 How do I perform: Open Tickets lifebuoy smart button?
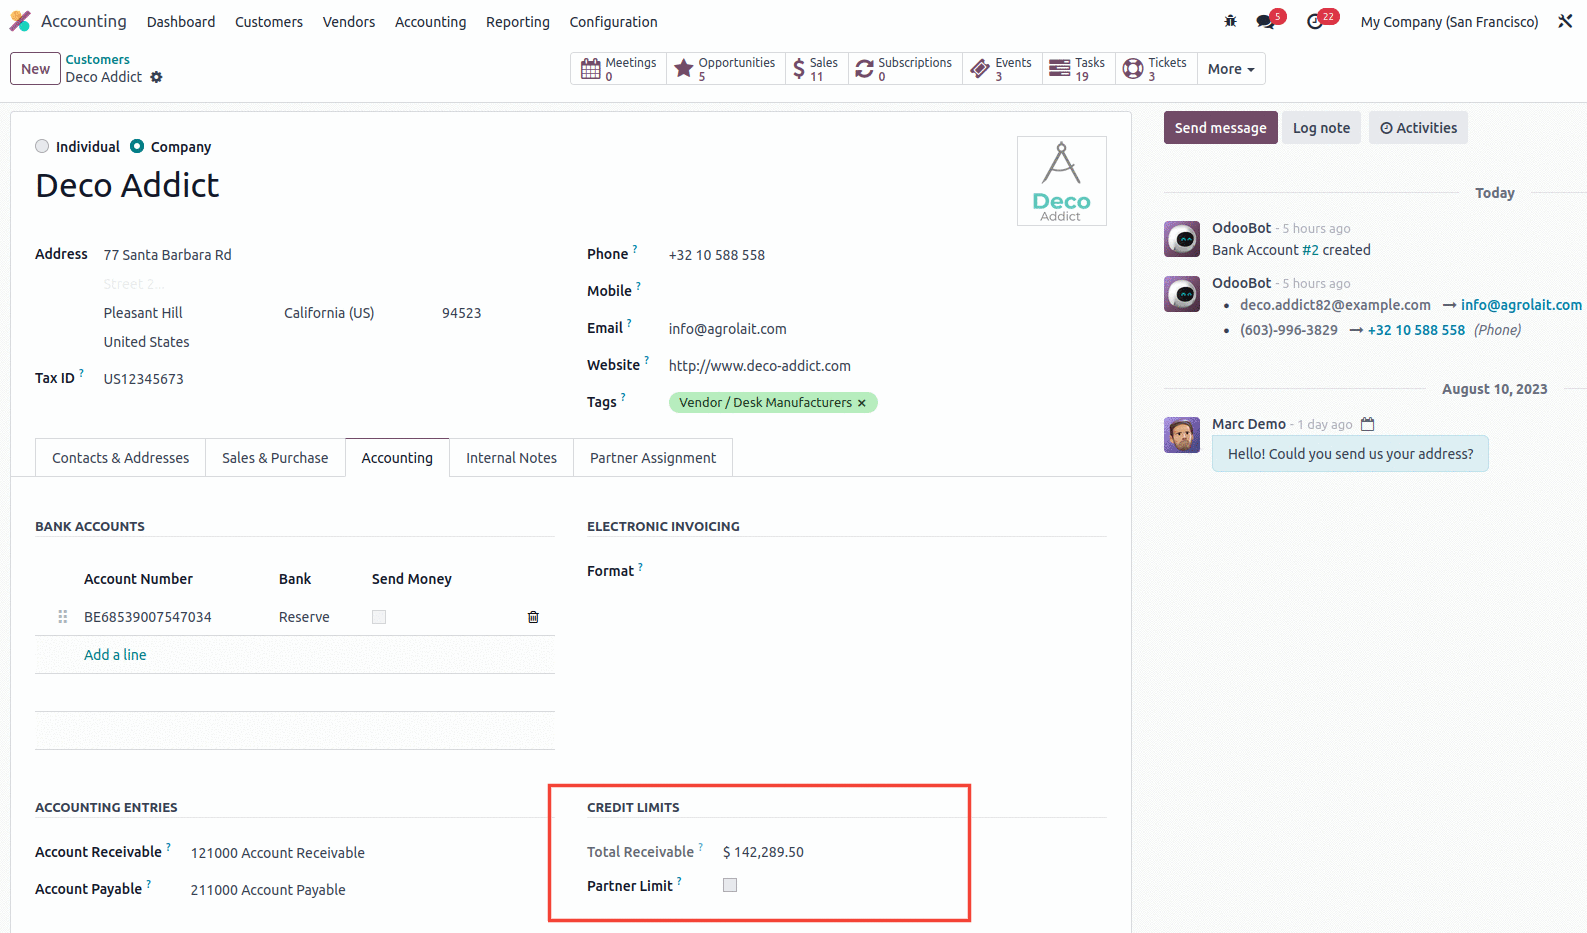1155,69
